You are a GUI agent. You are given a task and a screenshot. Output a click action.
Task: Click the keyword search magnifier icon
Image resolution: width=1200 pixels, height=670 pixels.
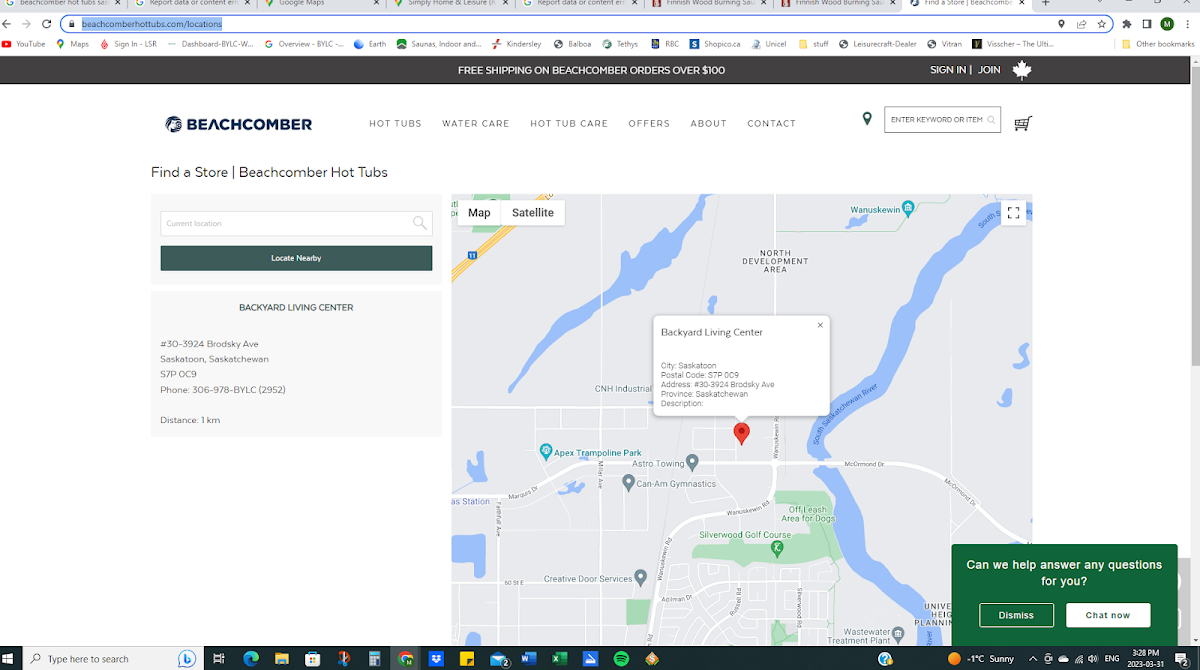point(991,120)
